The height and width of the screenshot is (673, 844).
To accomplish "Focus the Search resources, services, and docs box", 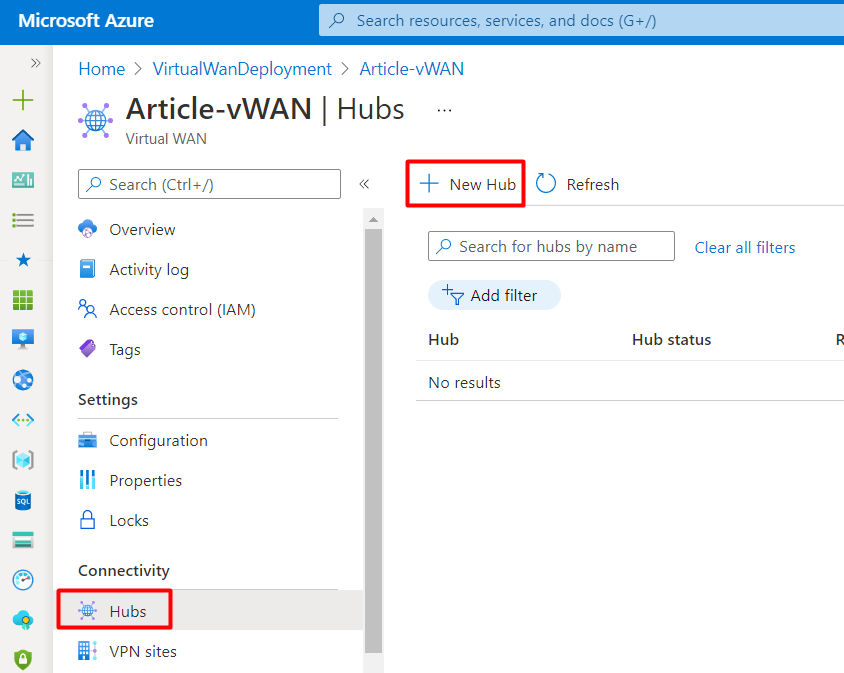I will click(x=581, y=20).
